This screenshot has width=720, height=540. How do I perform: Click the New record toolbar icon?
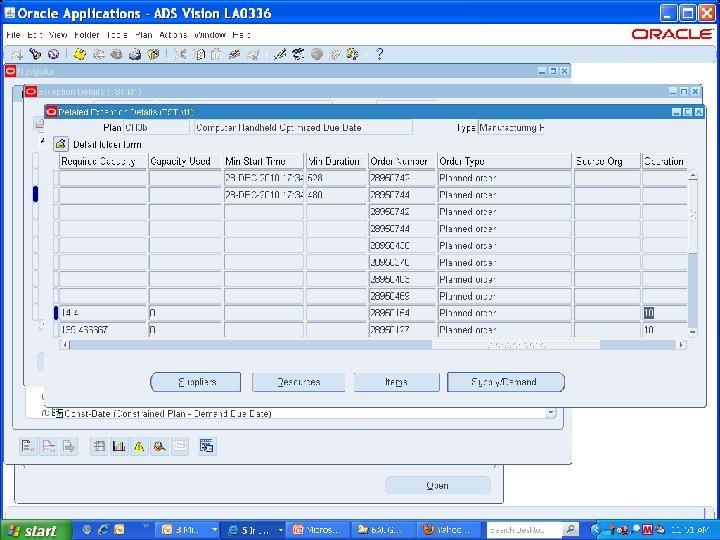tap(17, 55)
